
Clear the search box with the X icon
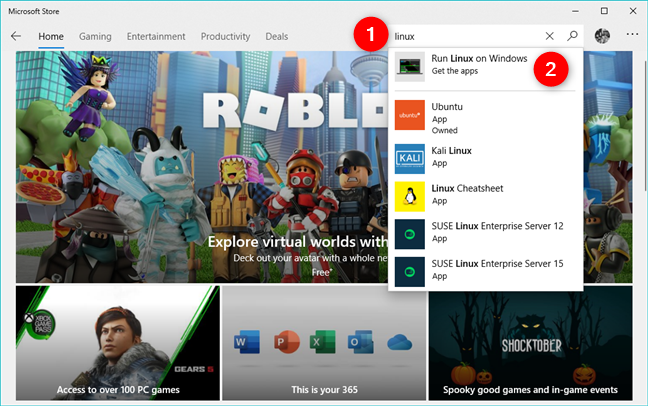tap(549, 36)
